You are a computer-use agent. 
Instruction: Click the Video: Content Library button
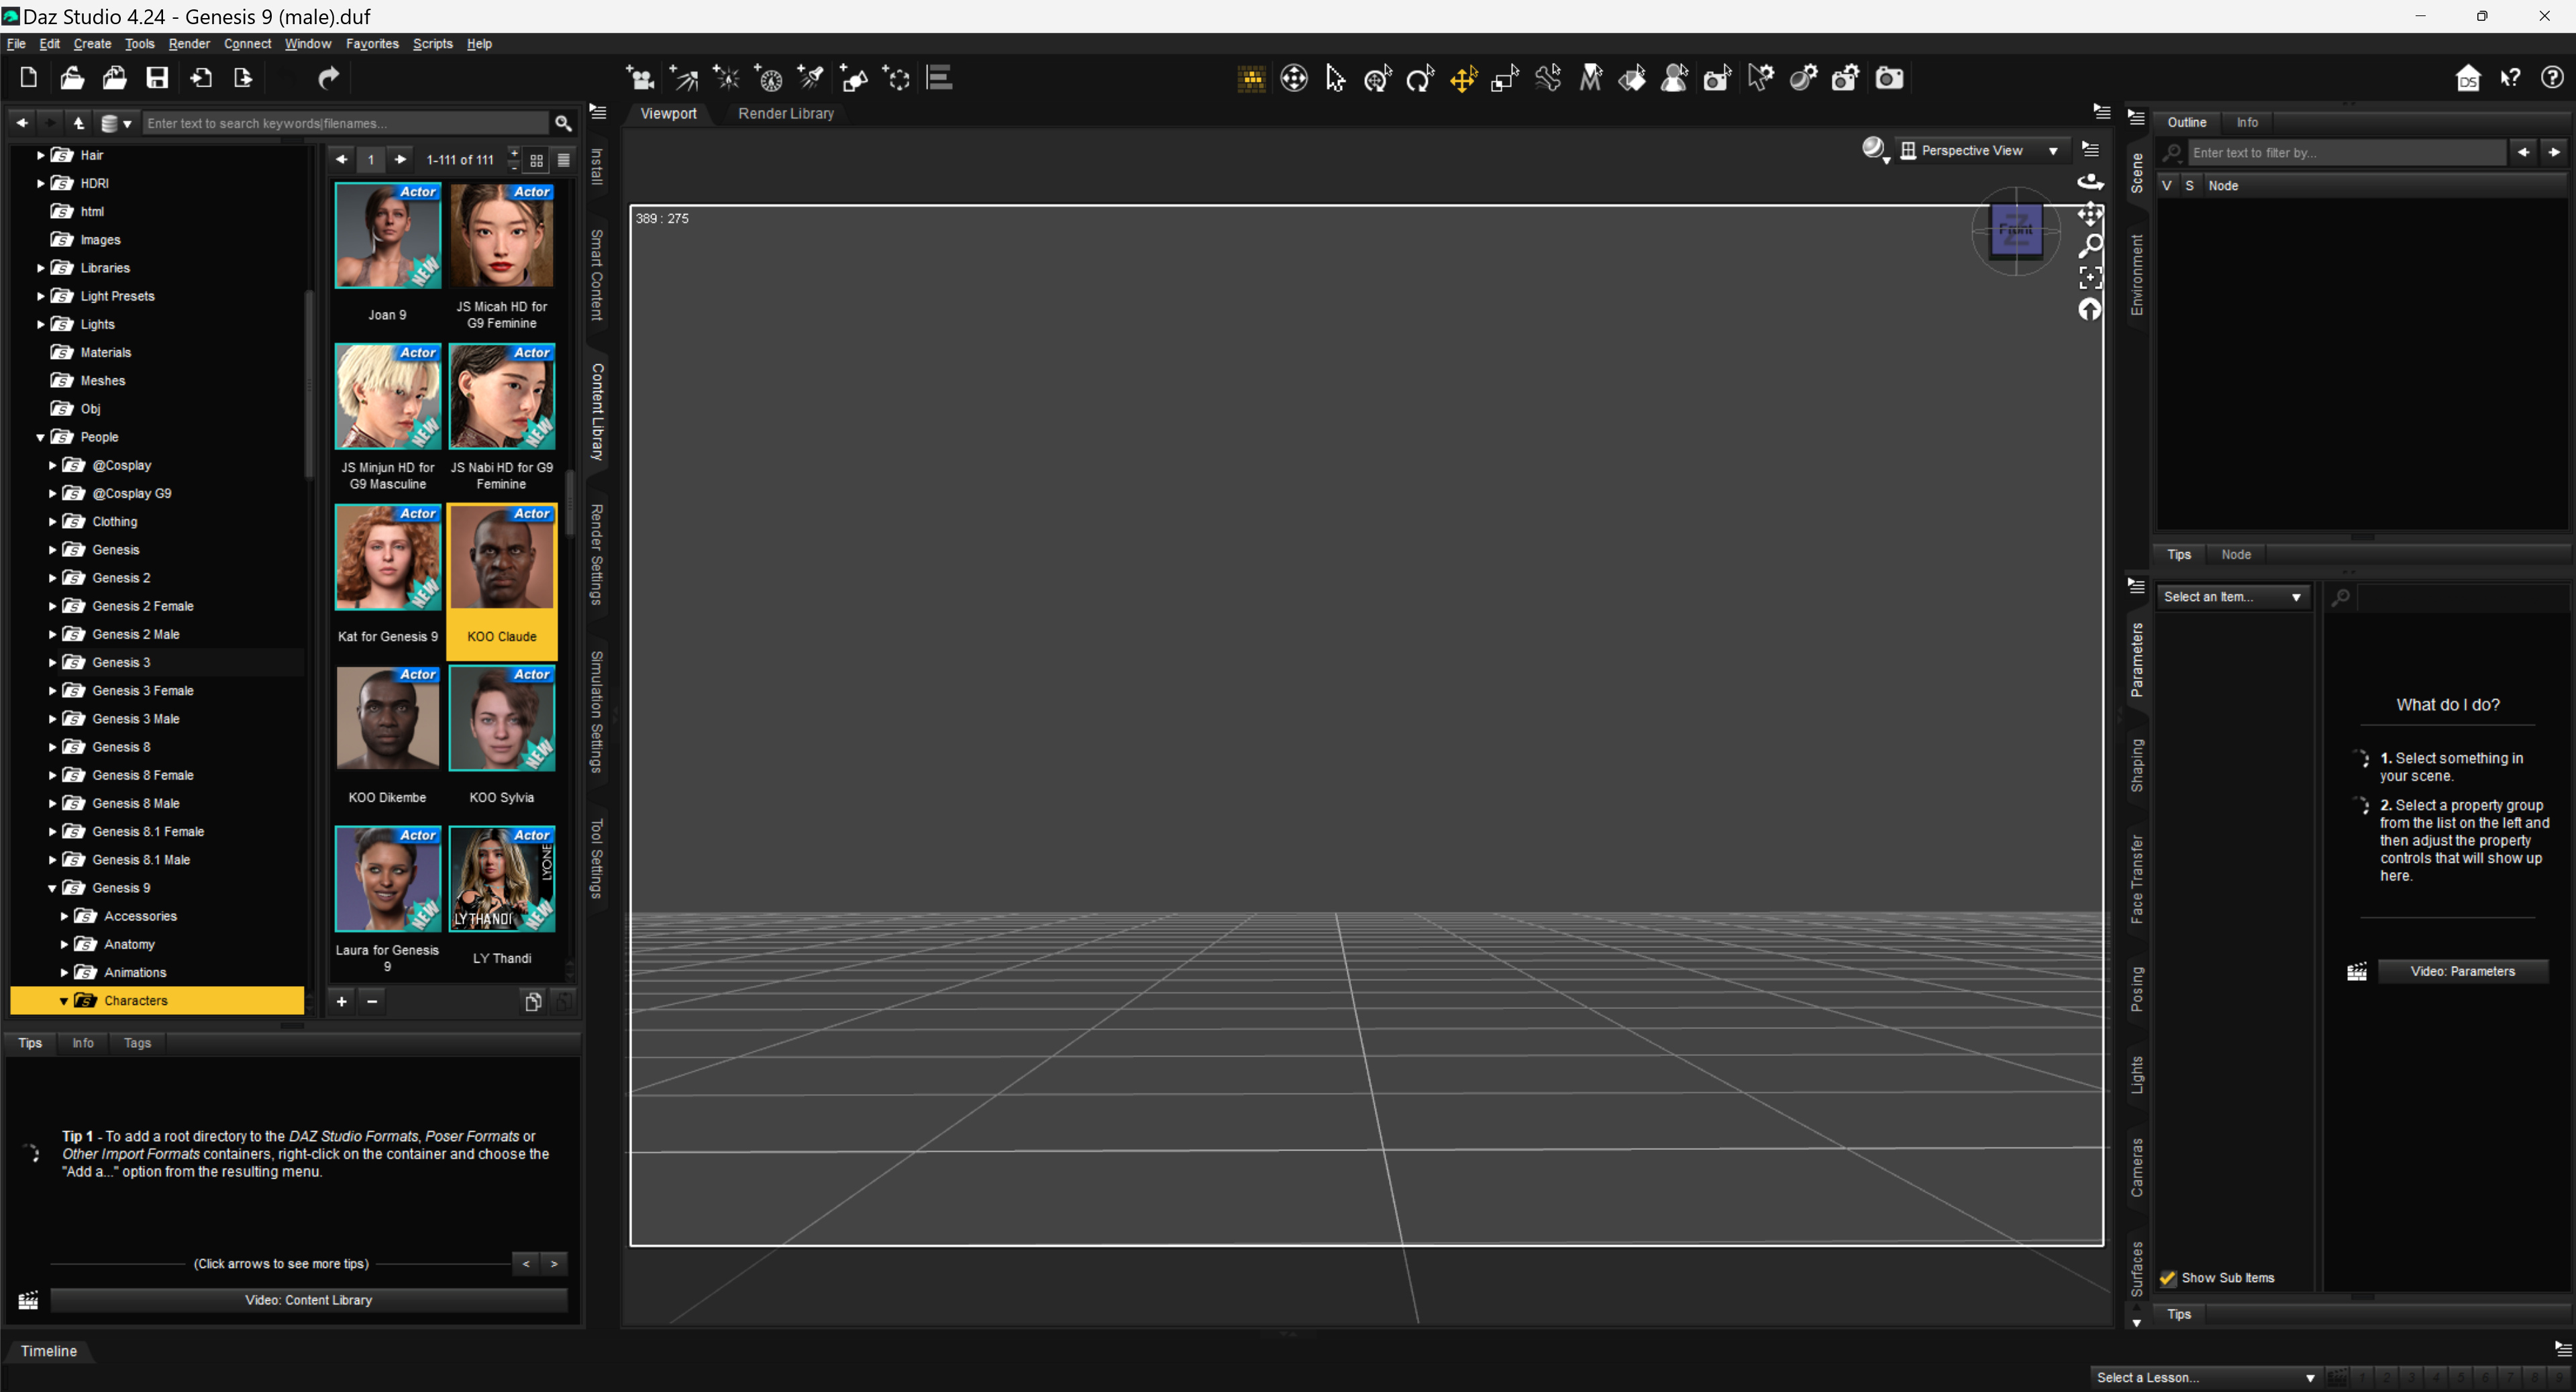(308, 1300)
